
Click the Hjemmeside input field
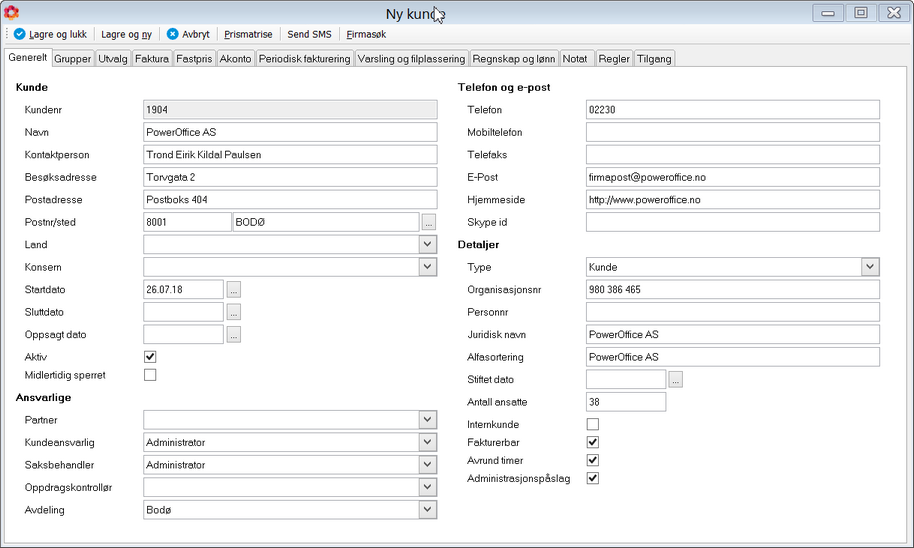click(733, 199)
